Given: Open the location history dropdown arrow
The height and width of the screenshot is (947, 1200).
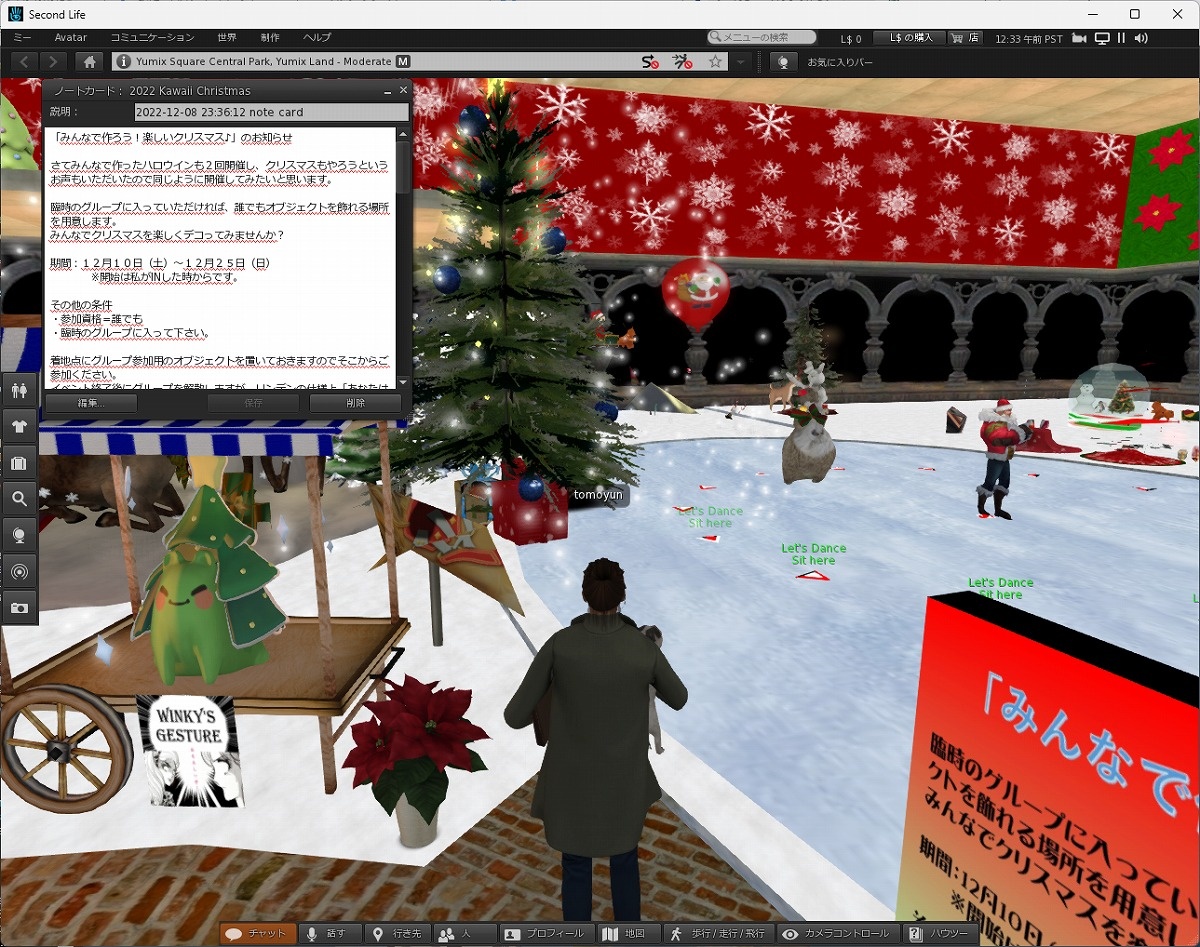Looking at the screenshot, I should pyautogui.click(x=740, y=62).
